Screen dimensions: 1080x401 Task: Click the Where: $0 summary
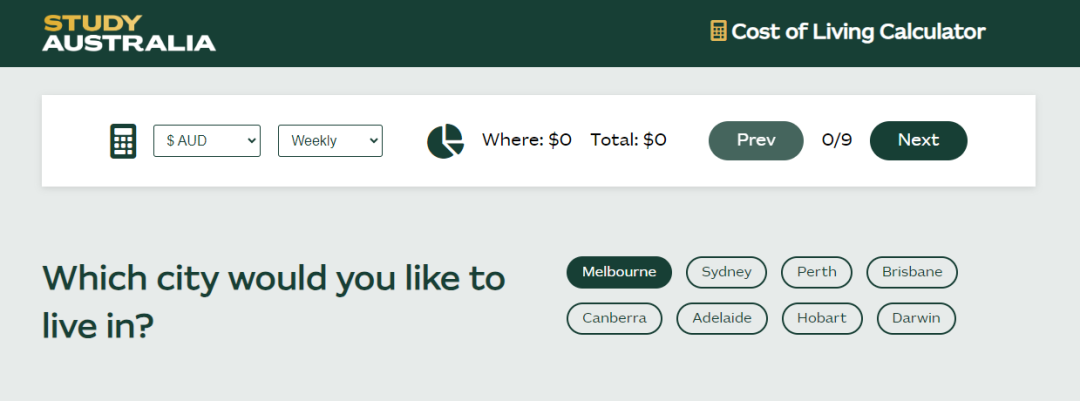[526, 141]
